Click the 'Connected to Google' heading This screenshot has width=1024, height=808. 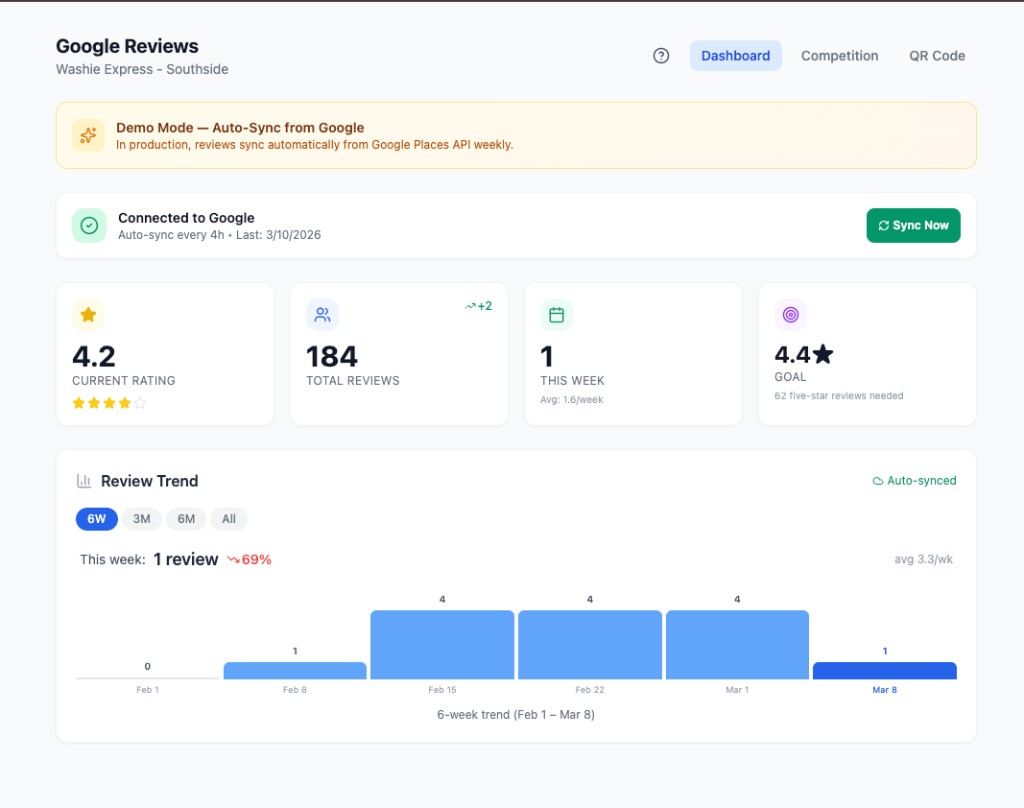click(186, 218)
